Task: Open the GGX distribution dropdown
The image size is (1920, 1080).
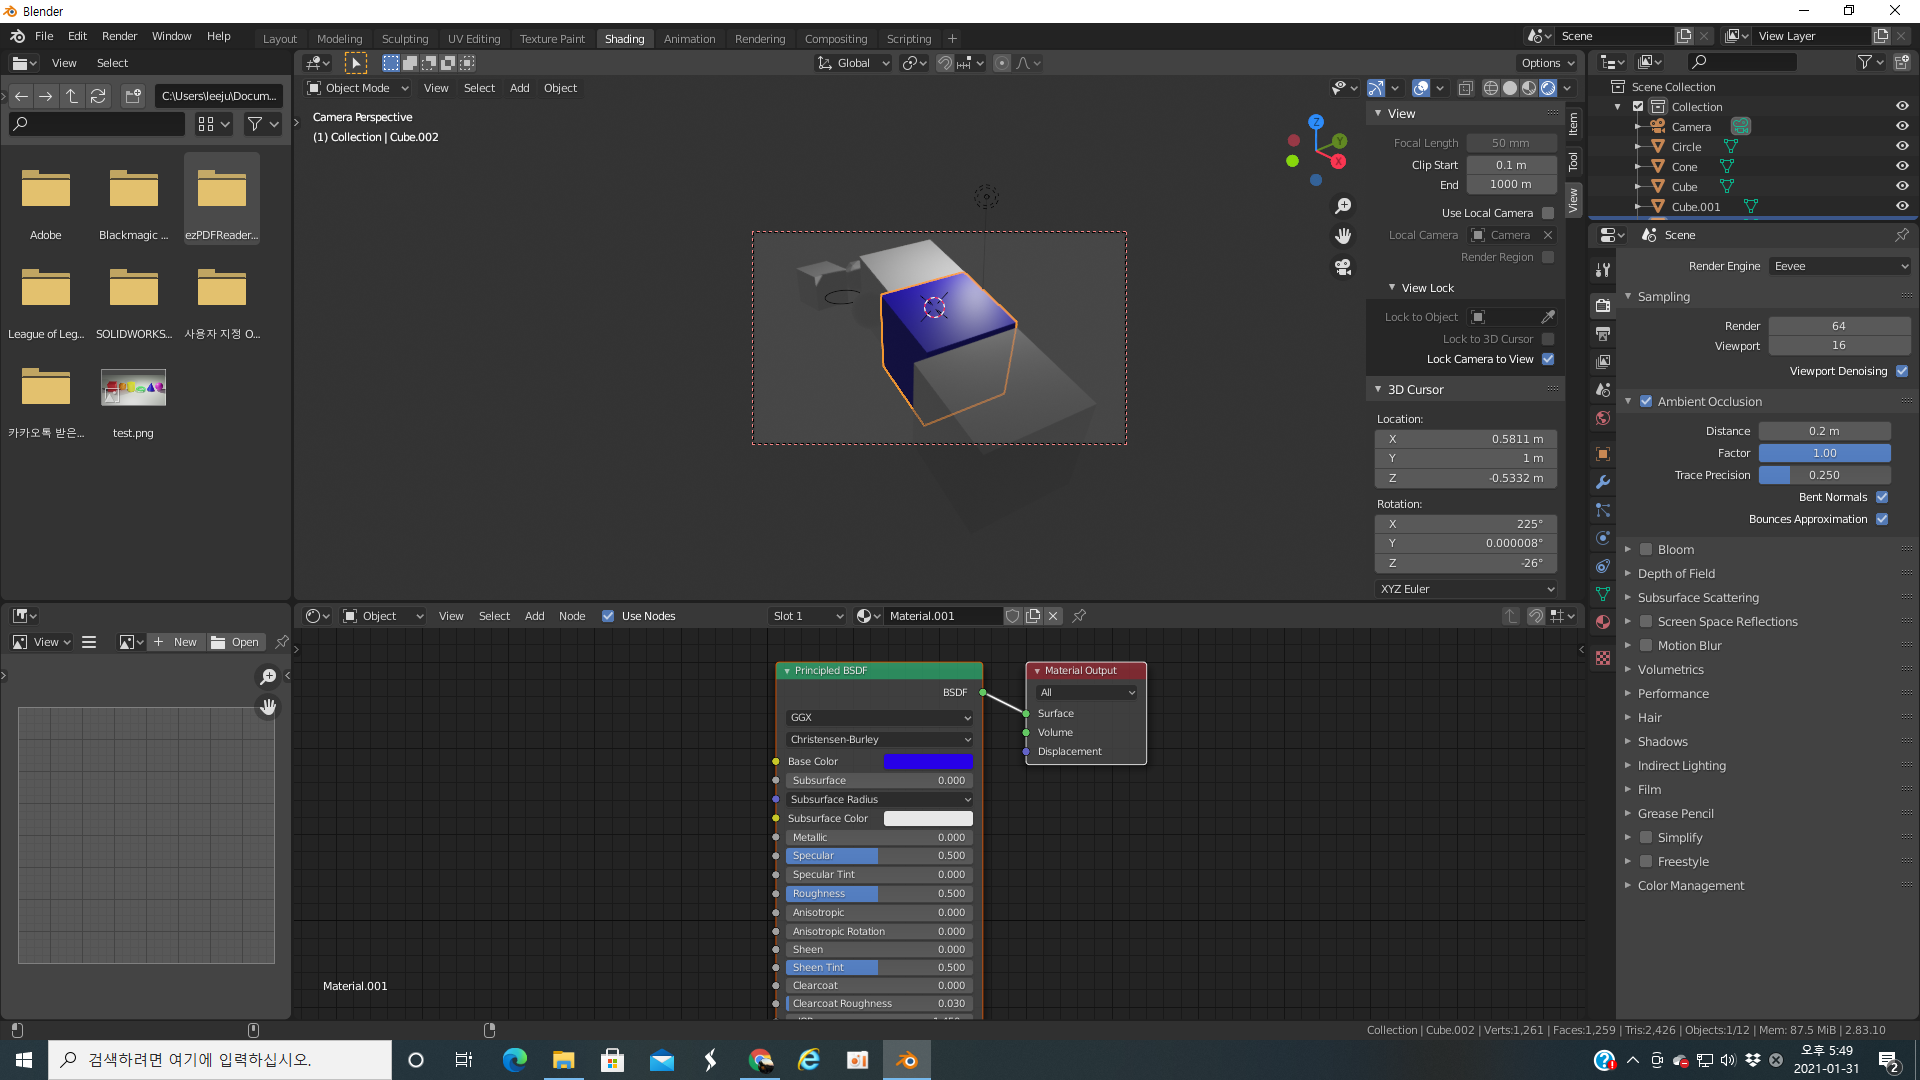Action: click(x=879, y=718)
